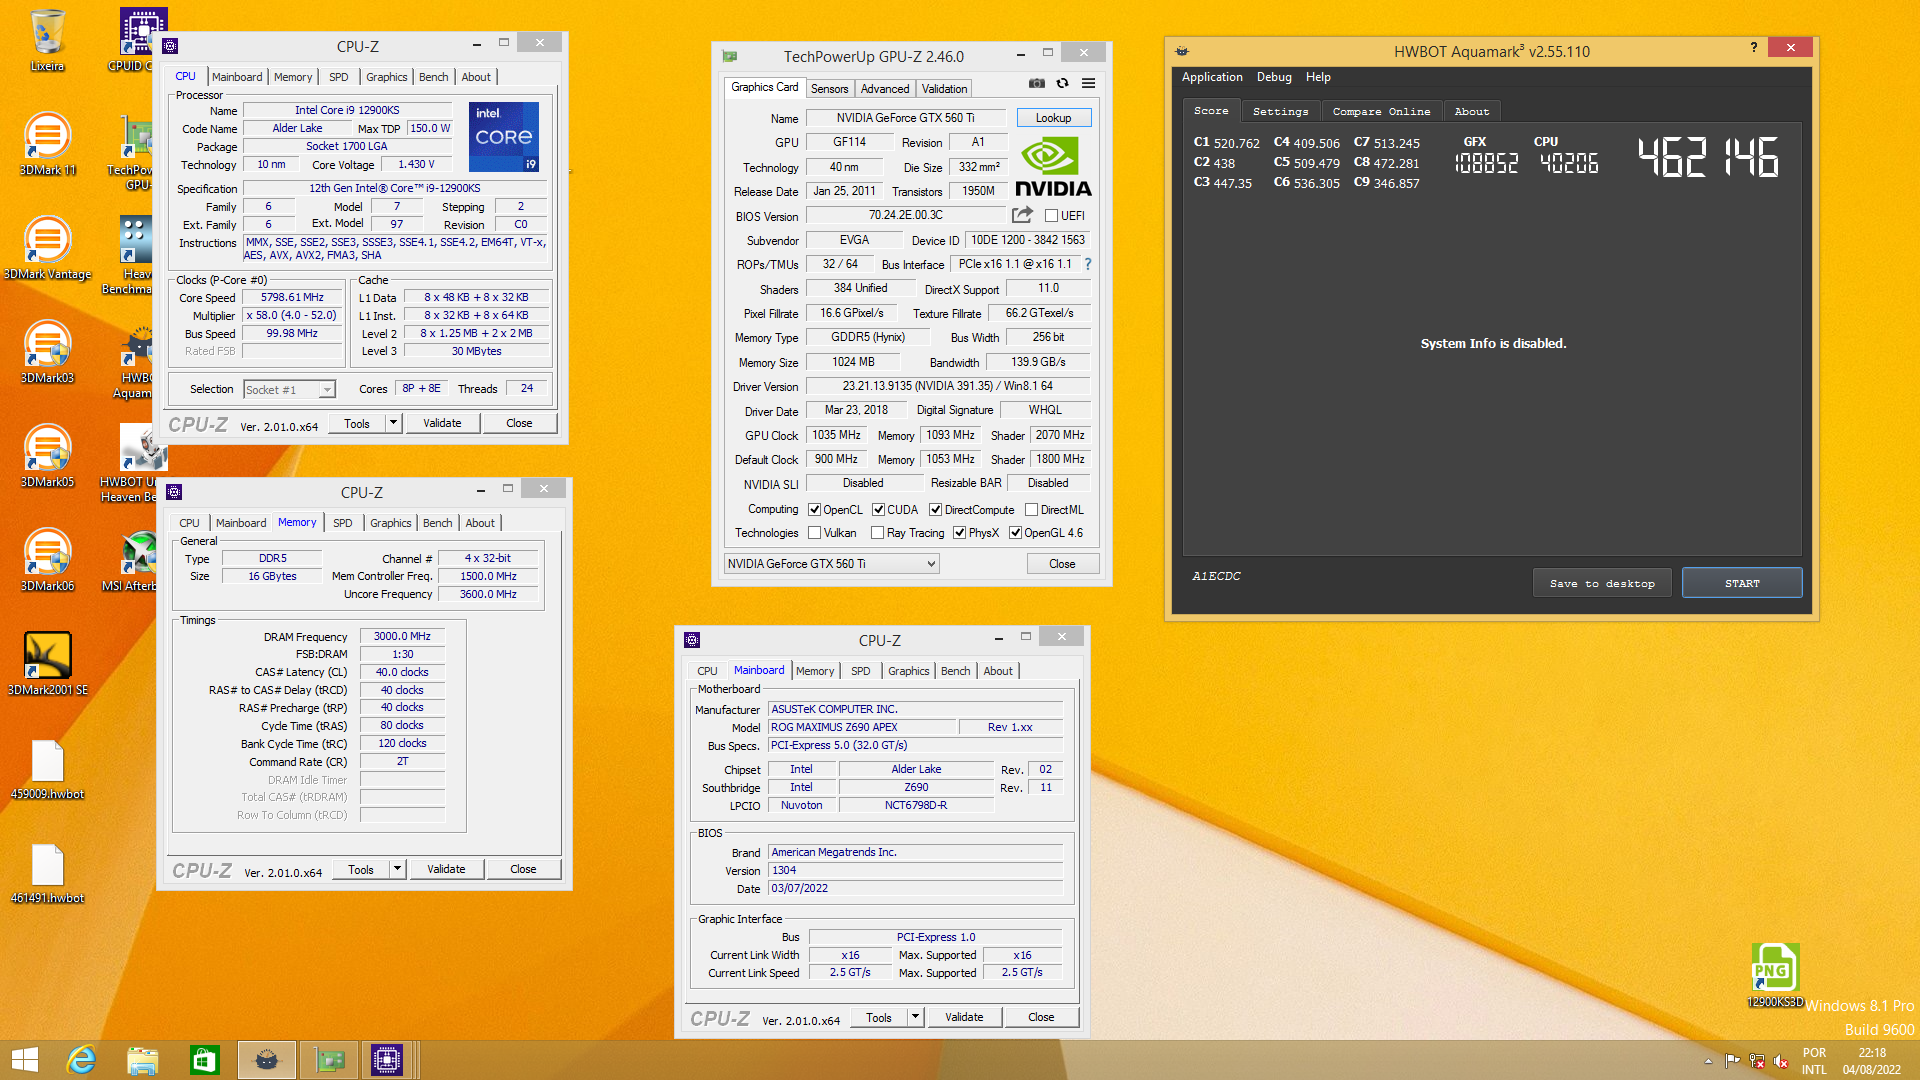Toggle the Ray Tracing checkbox

pyautogui.click(x=877, y=533)
